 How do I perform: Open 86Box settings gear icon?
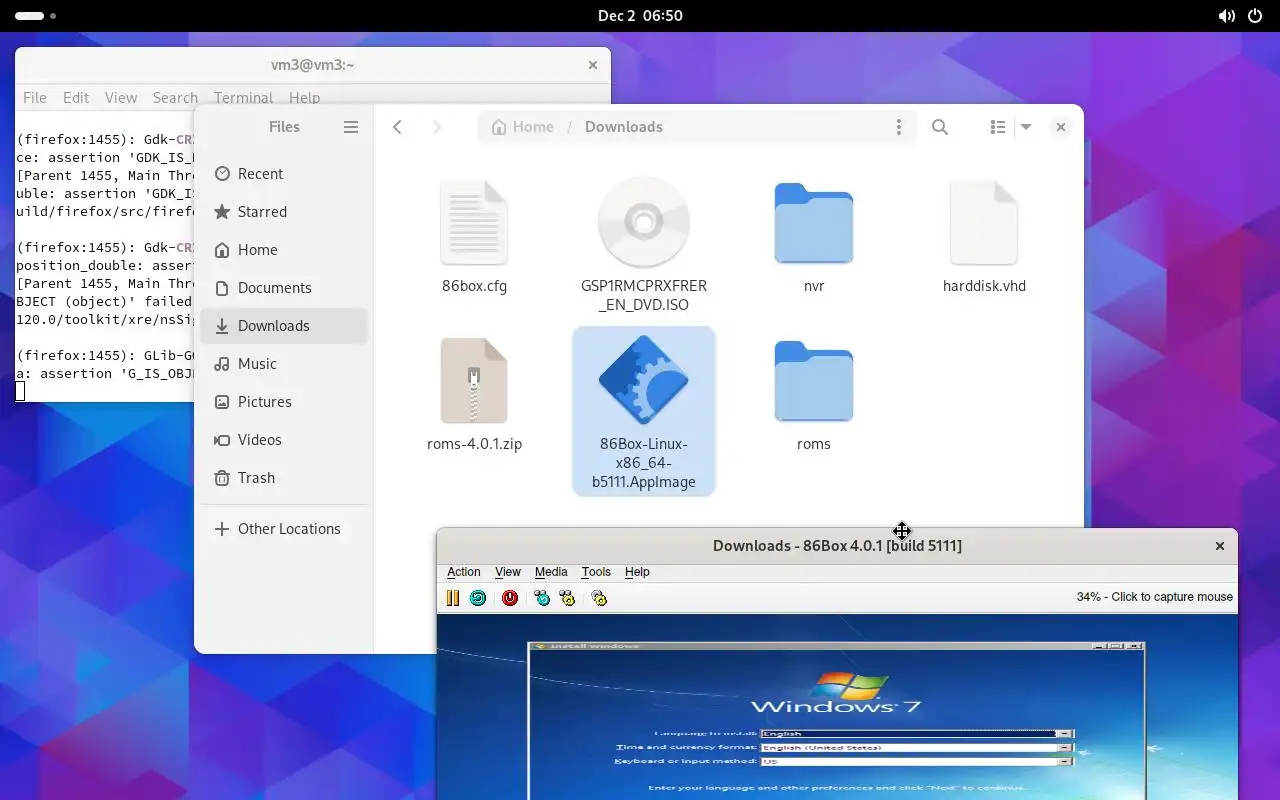pyautogui.click(x=599, y=598)
